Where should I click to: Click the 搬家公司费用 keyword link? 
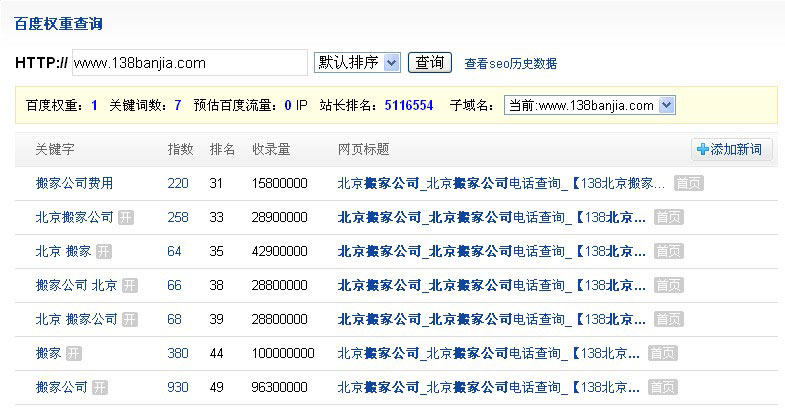click(74, 183)
